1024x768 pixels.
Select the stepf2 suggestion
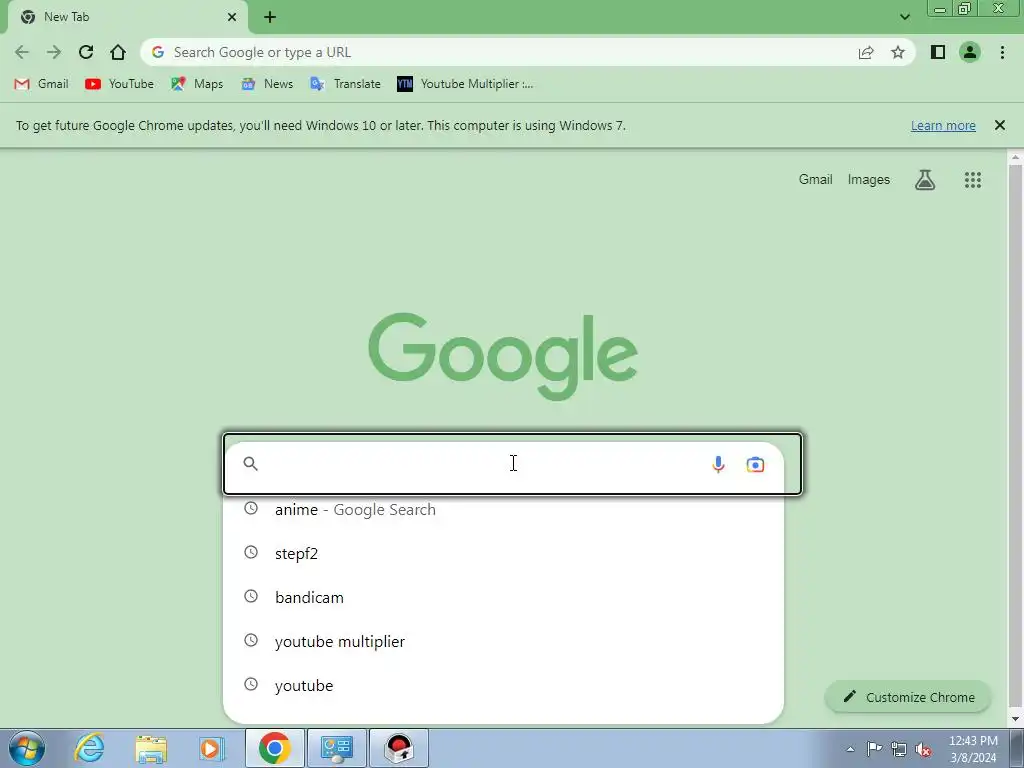503,553
